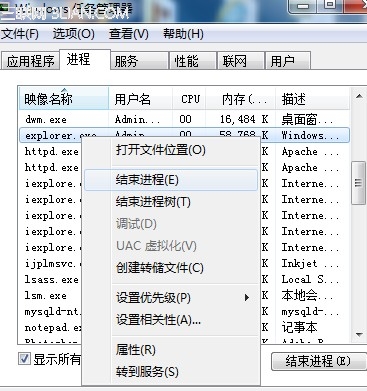Open the 文件(F) menu
Screen dimensions: 367x391
click(19, 34)
